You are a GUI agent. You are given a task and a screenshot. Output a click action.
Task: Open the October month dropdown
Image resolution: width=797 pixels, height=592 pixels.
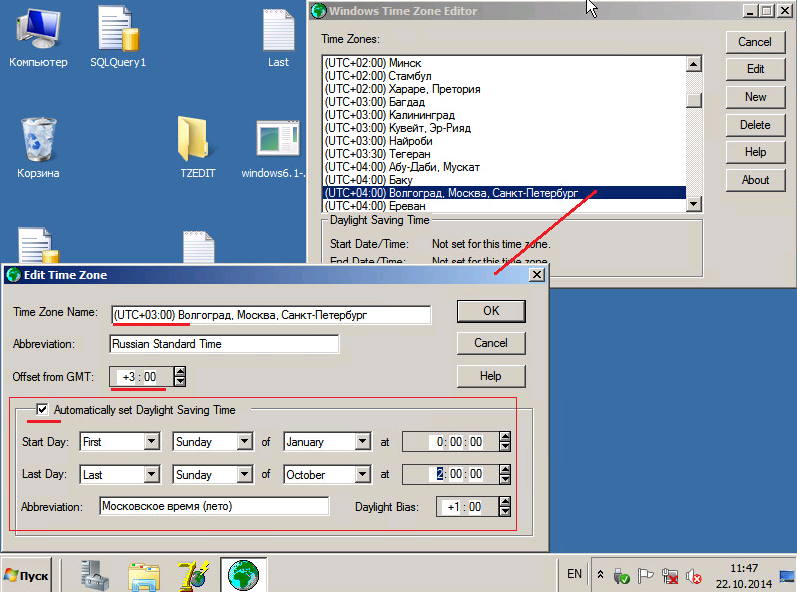pyautogui.click(x=362, y=474)
